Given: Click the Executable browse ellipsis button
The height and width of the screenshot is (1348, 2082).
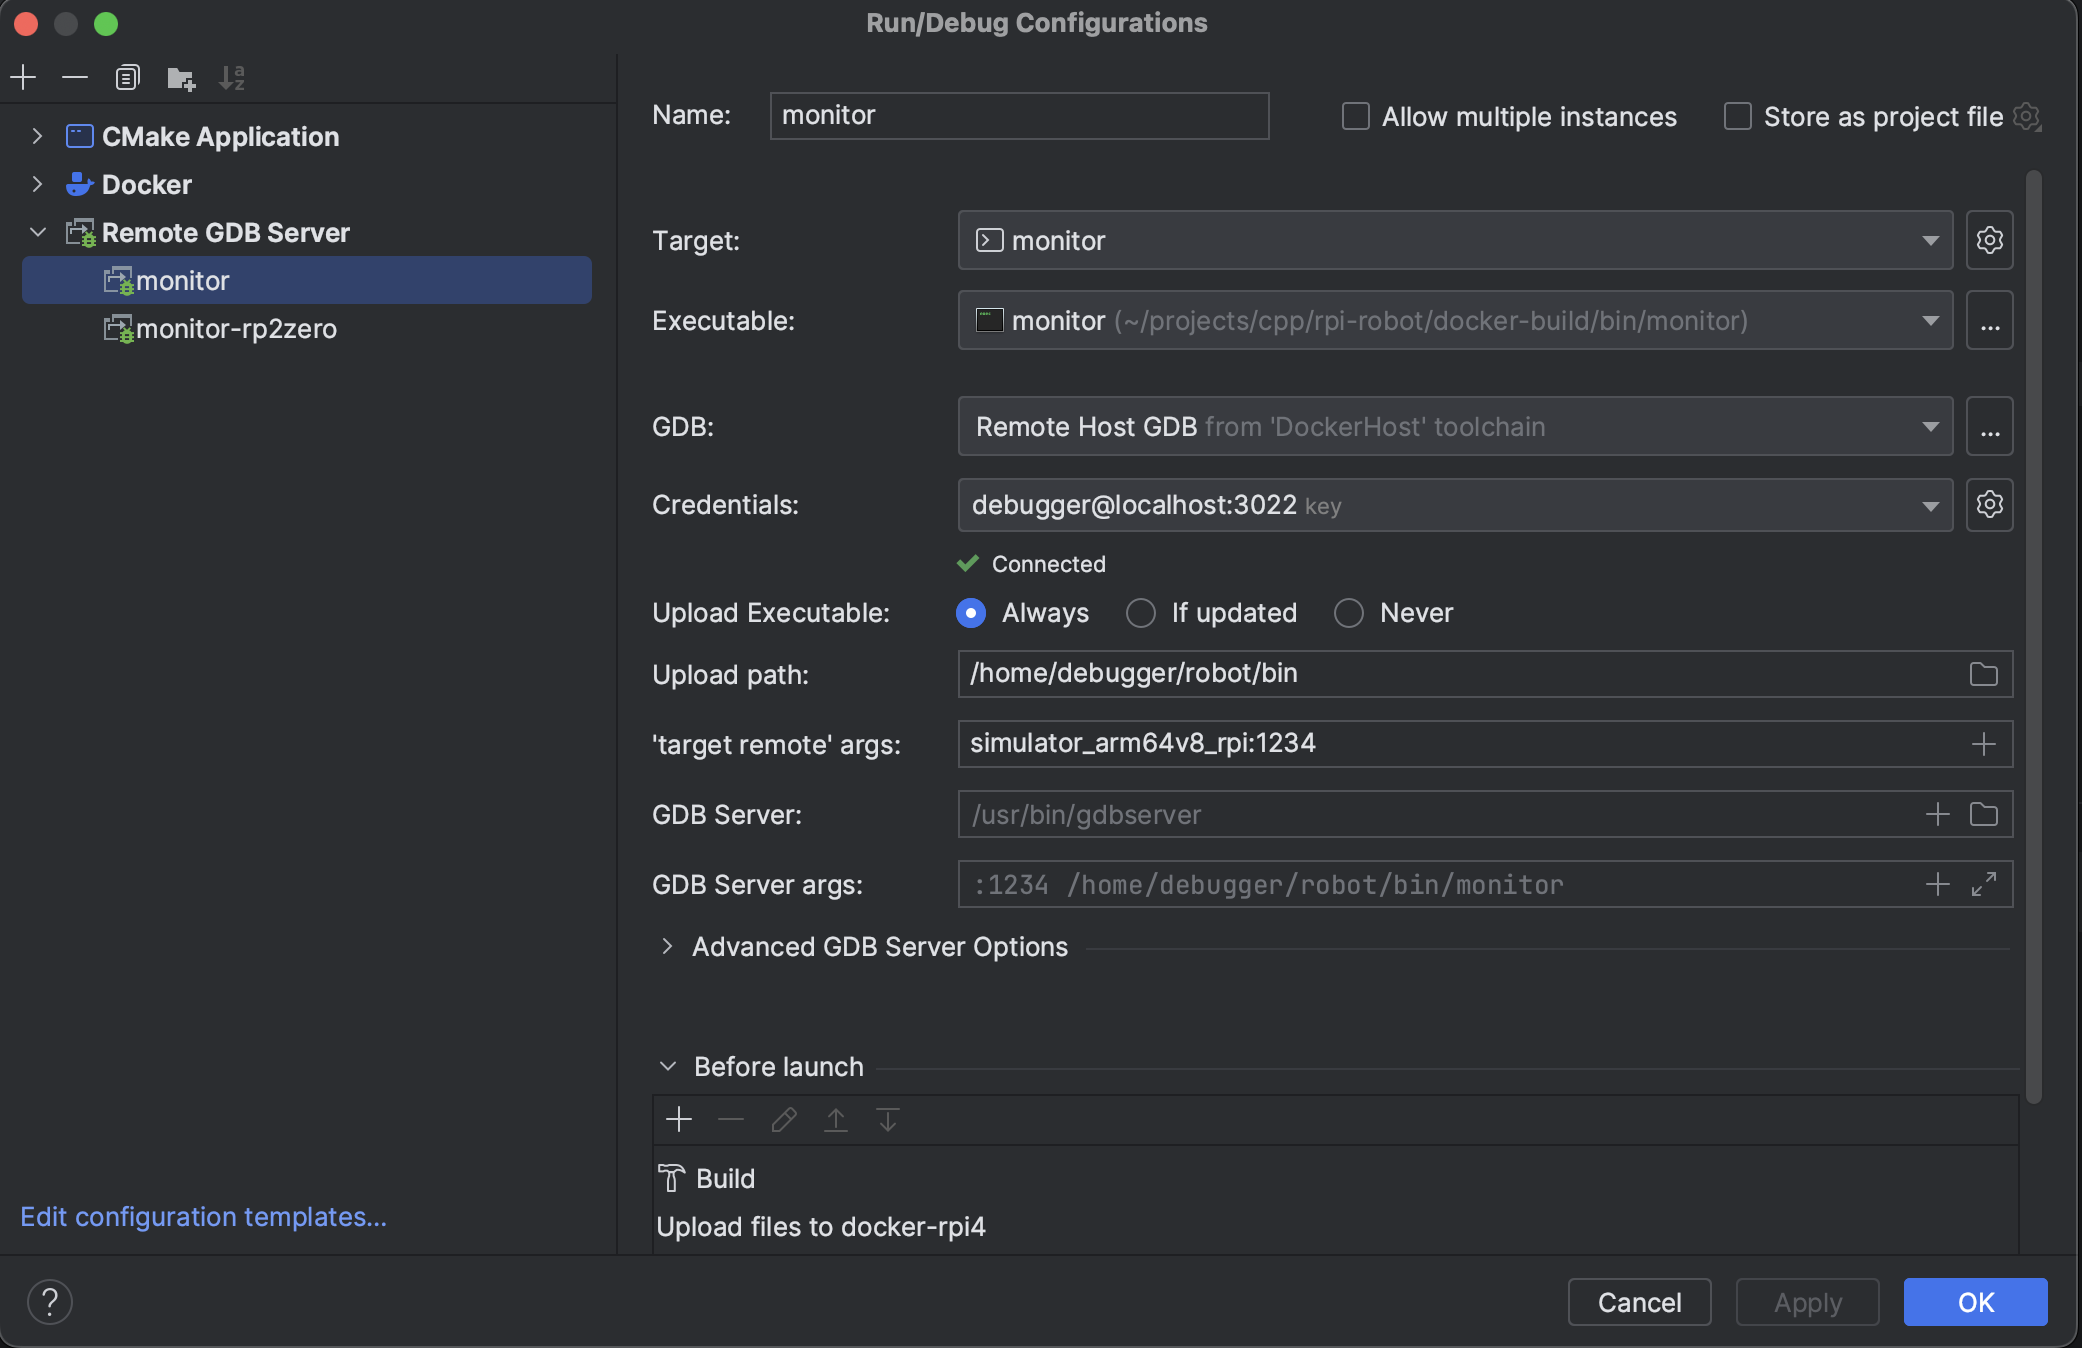Looking at the screenshot, I should [1989, 321].
